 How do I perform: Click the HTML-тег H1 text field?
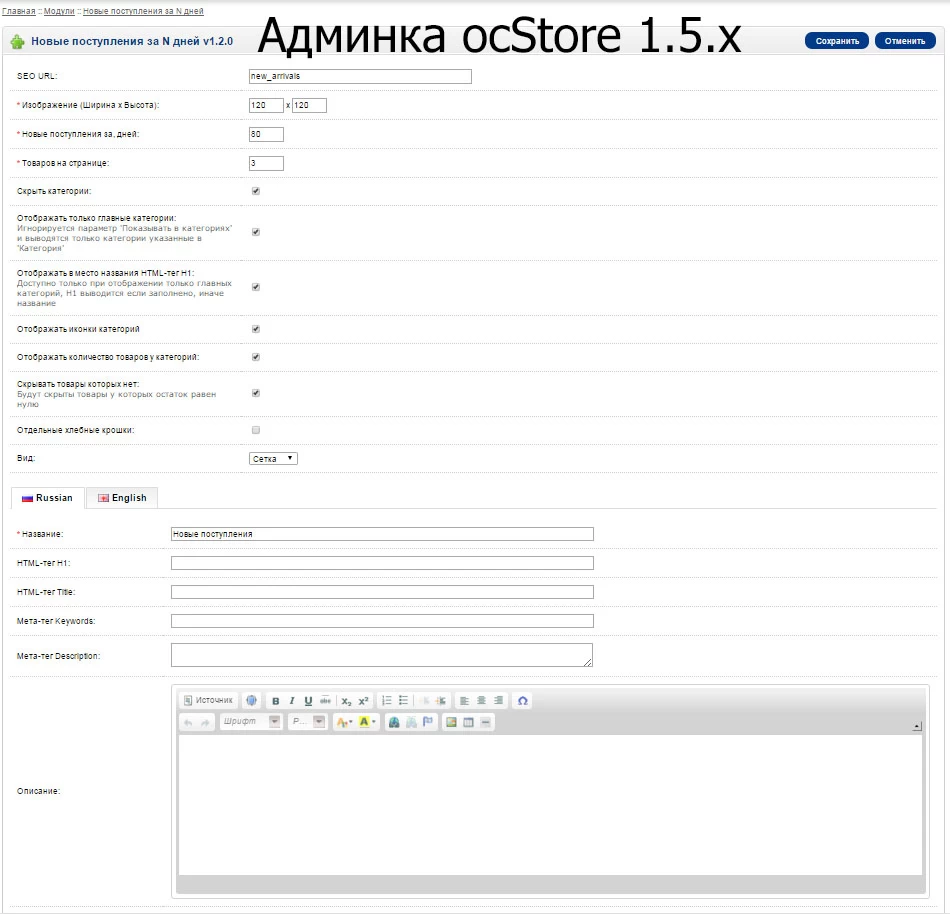click(382, 563)
